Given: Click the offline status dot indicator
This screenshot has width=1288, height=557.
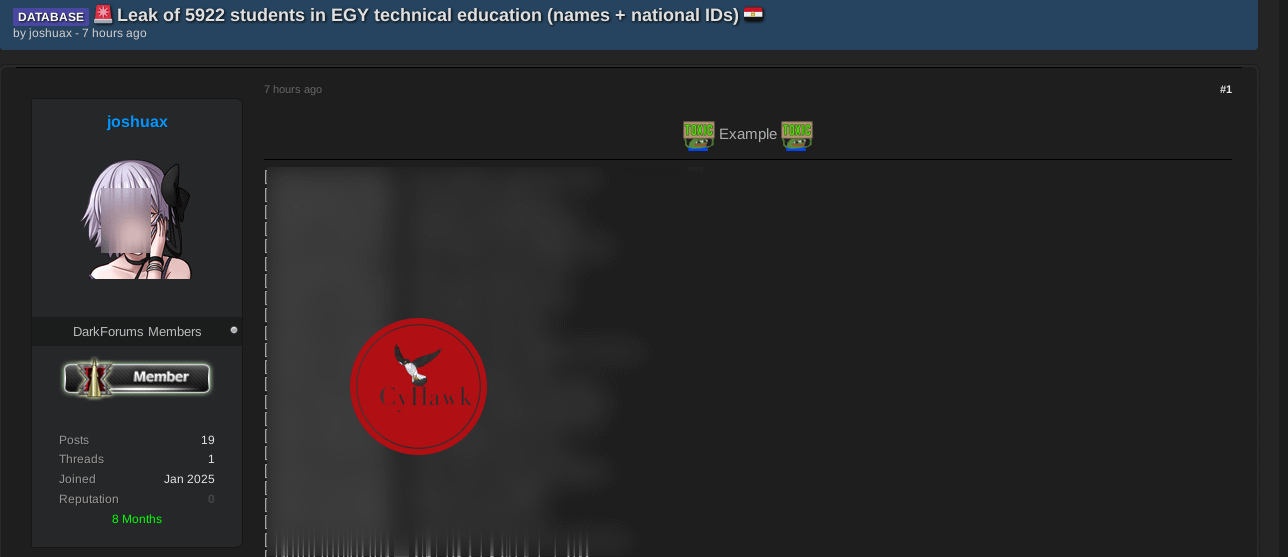Looking at the screenshot, I should pyautogui.click(x=234, y=330).
